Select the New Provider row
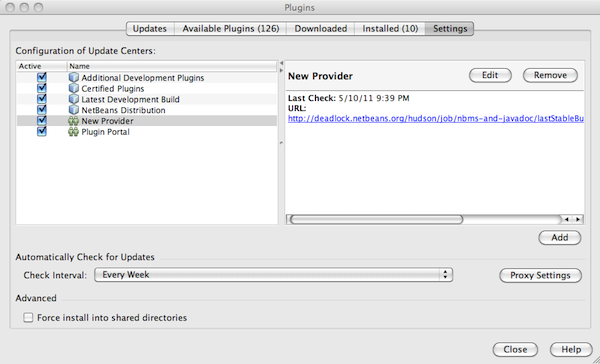Screen dimensions: 600x364 pyautogui.click(x=147, y=121)
